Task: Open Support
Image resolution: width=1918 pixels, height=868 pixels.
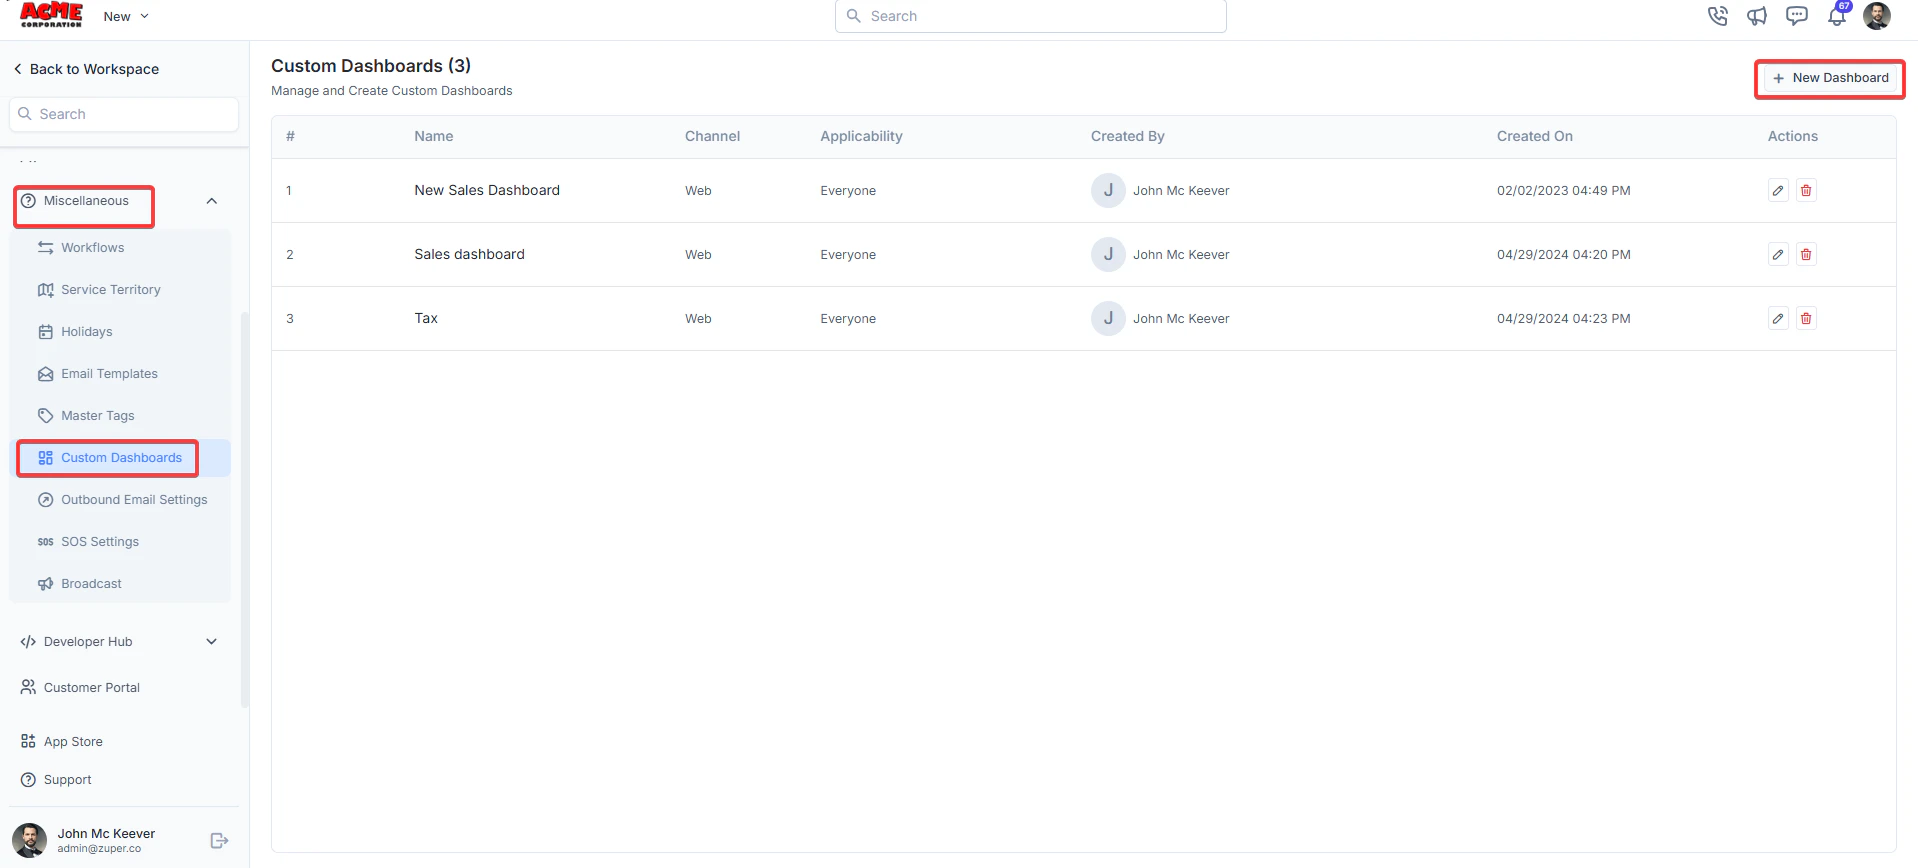Action: tap(67, 779)
